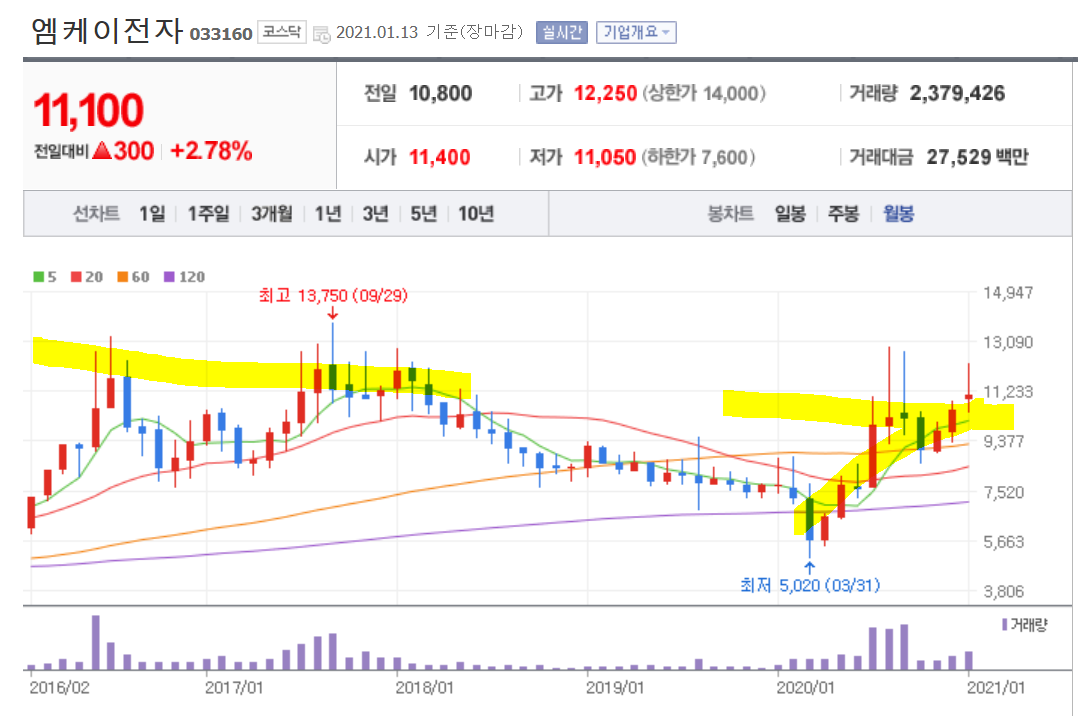
Task: Click the 최저 5,020 (03/31) low marker
Action: coord(810,585)
